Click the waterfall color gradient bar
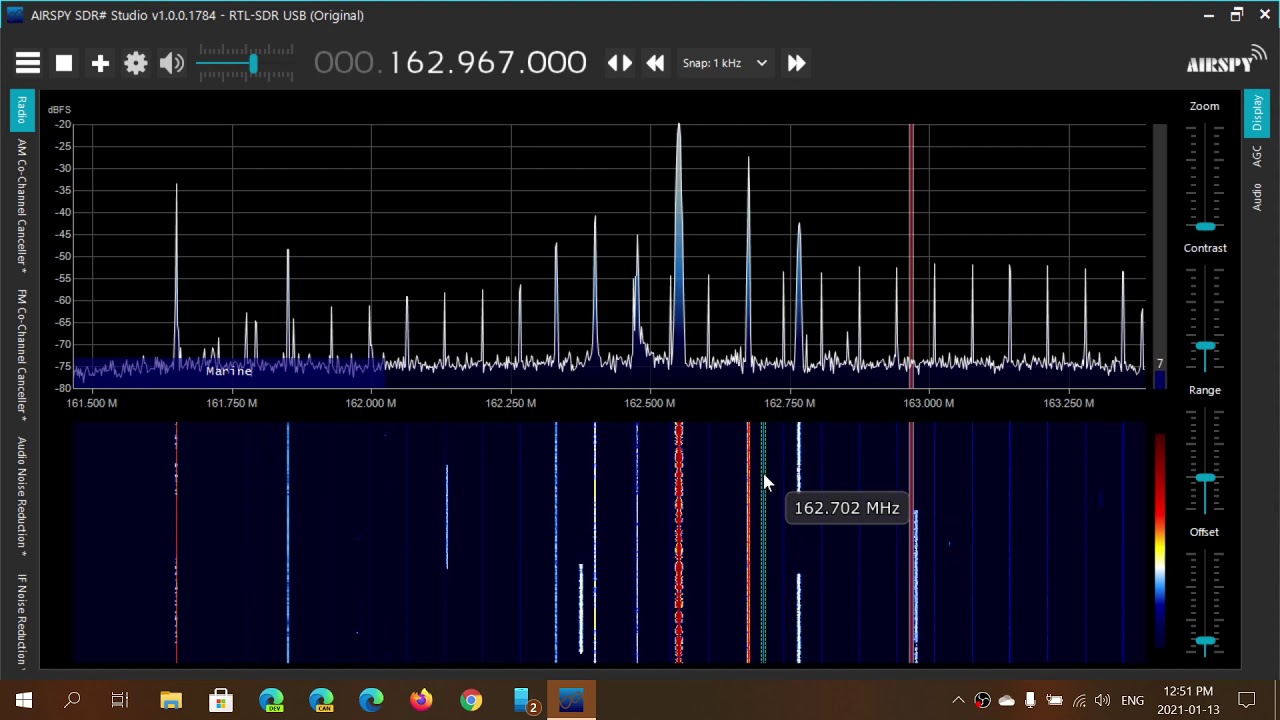Image resolution: width=1280 pixels, height=720 pixels. tap(1160, 542)
